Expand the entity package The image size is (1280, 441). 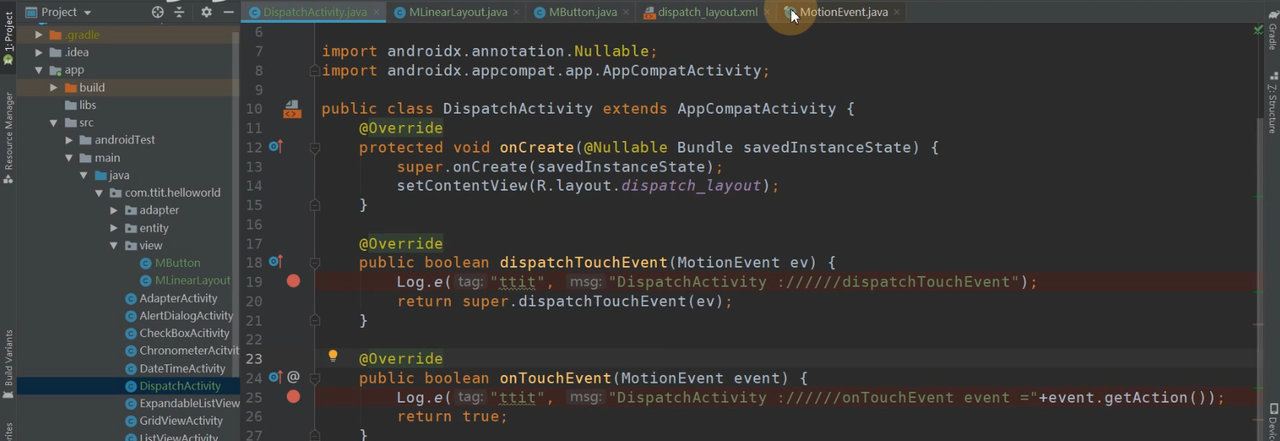[115, 228]
